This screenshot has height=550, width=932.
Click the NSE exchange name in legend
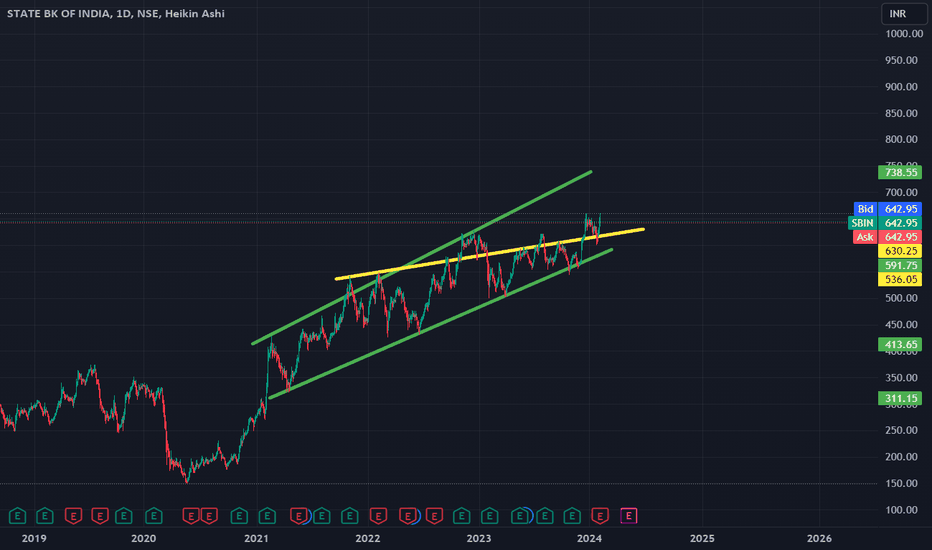tap(147, 13)
